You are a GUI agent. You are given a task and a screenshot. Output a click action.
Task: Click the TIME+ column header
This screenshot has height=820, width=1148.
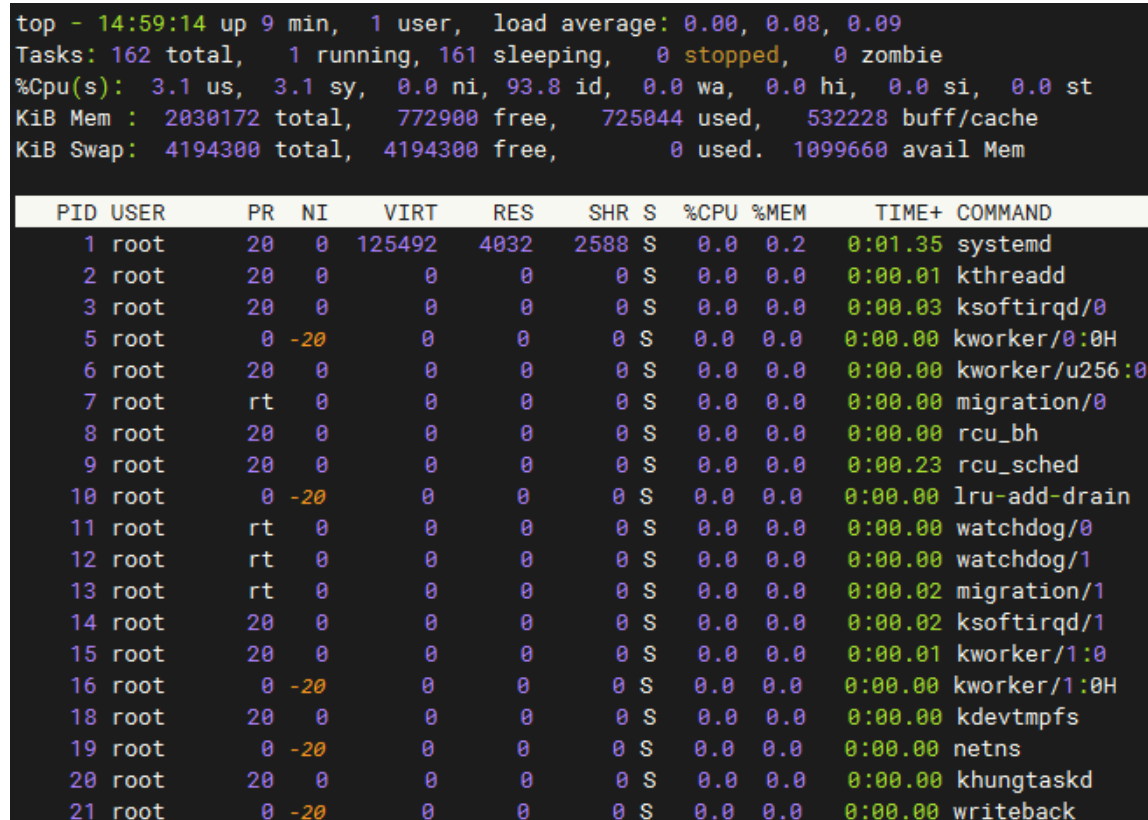point(909,212)
